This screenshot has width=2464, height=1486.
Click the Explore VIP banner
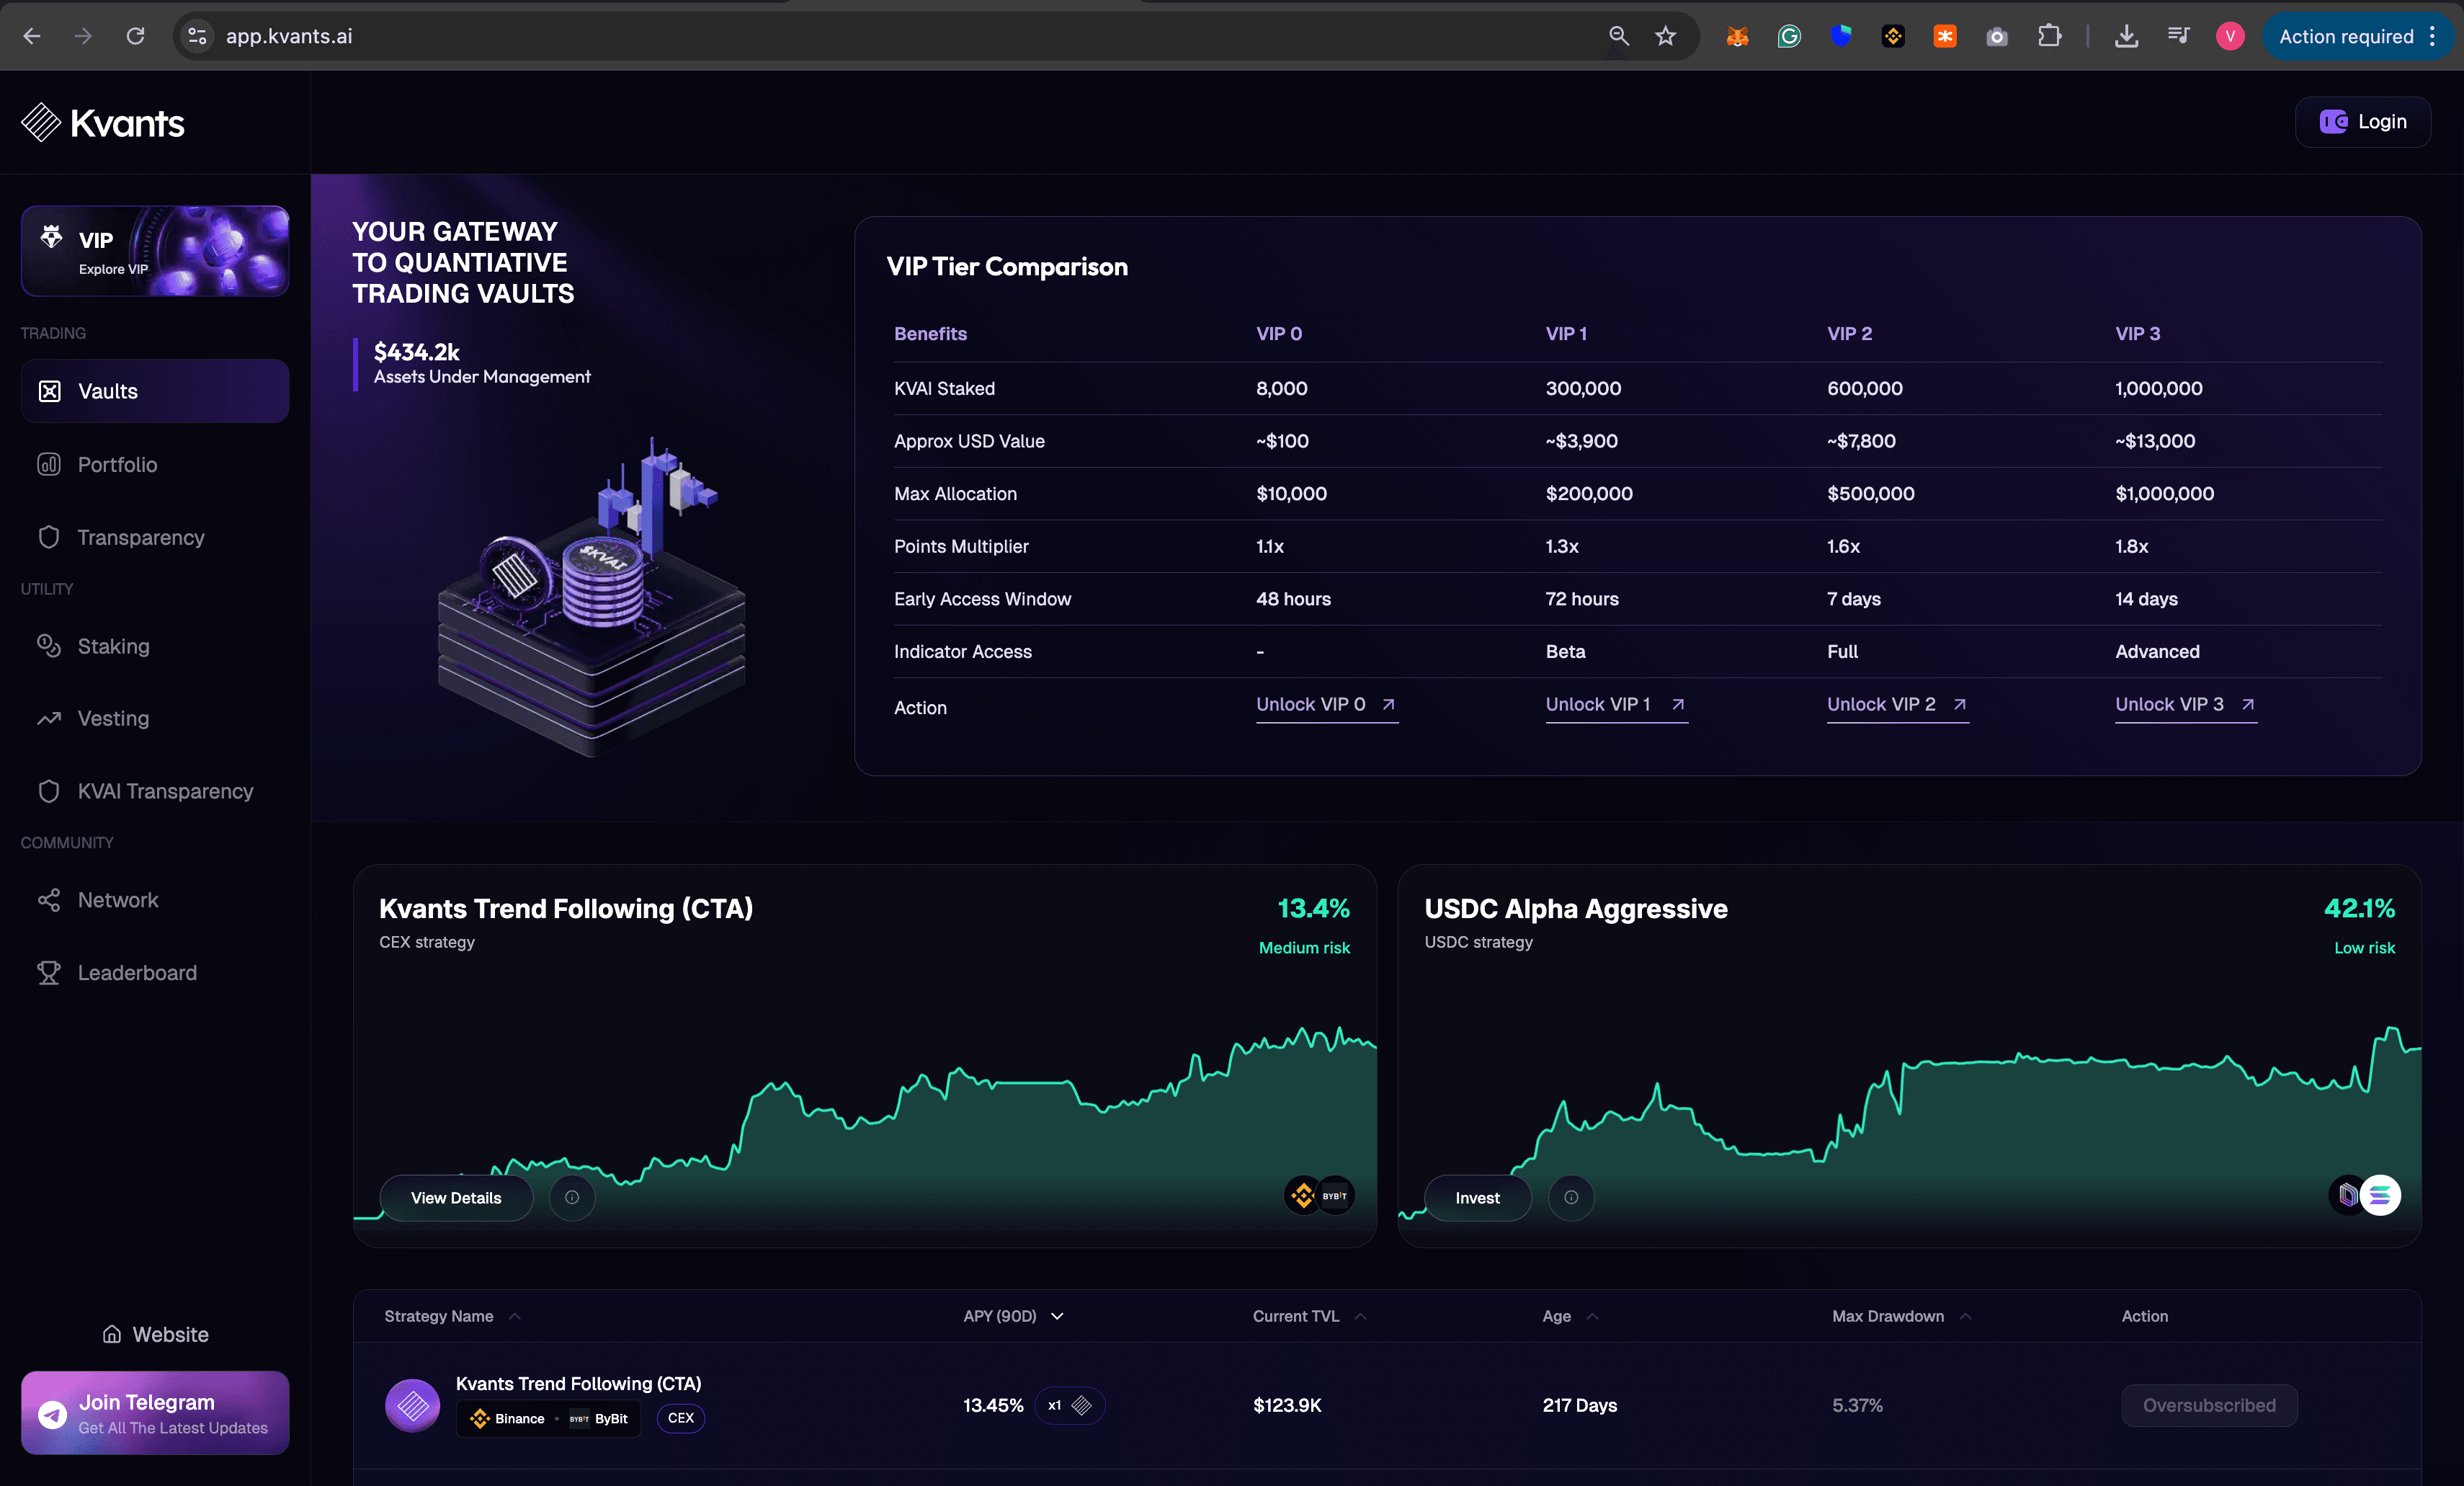[155, 251]
